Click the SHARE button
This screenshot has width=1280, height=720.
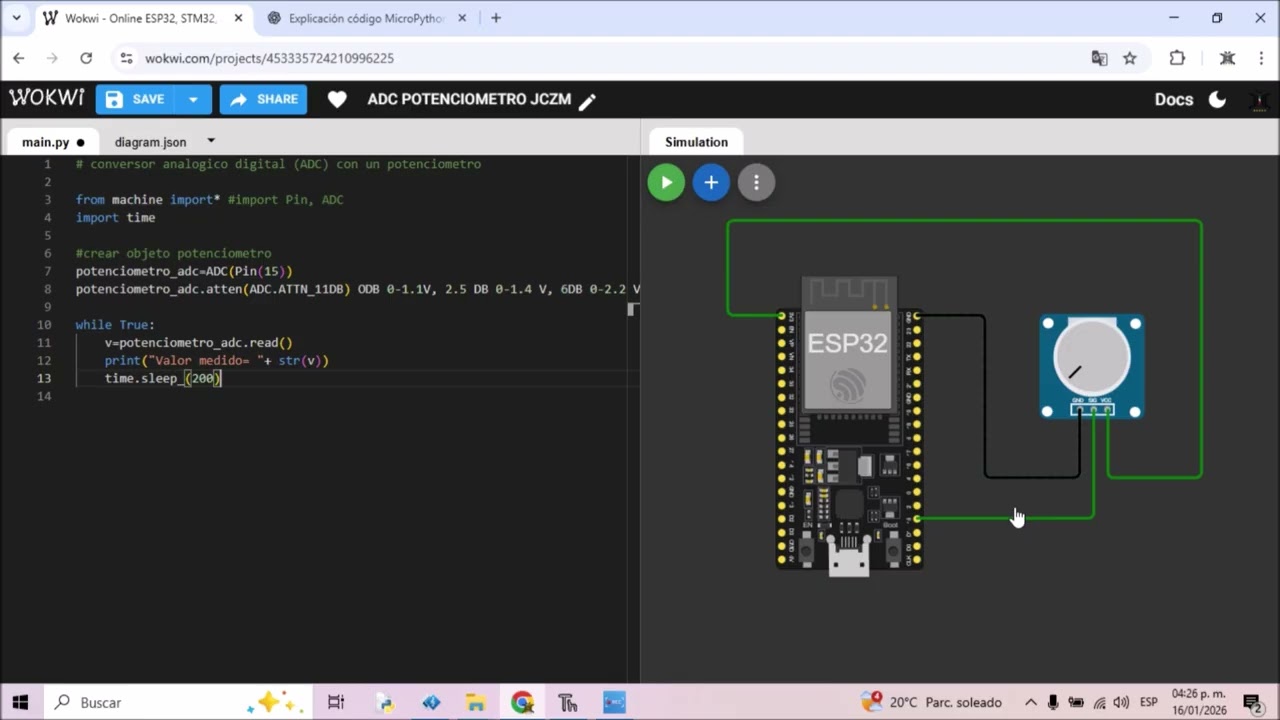tap(263, 99)
